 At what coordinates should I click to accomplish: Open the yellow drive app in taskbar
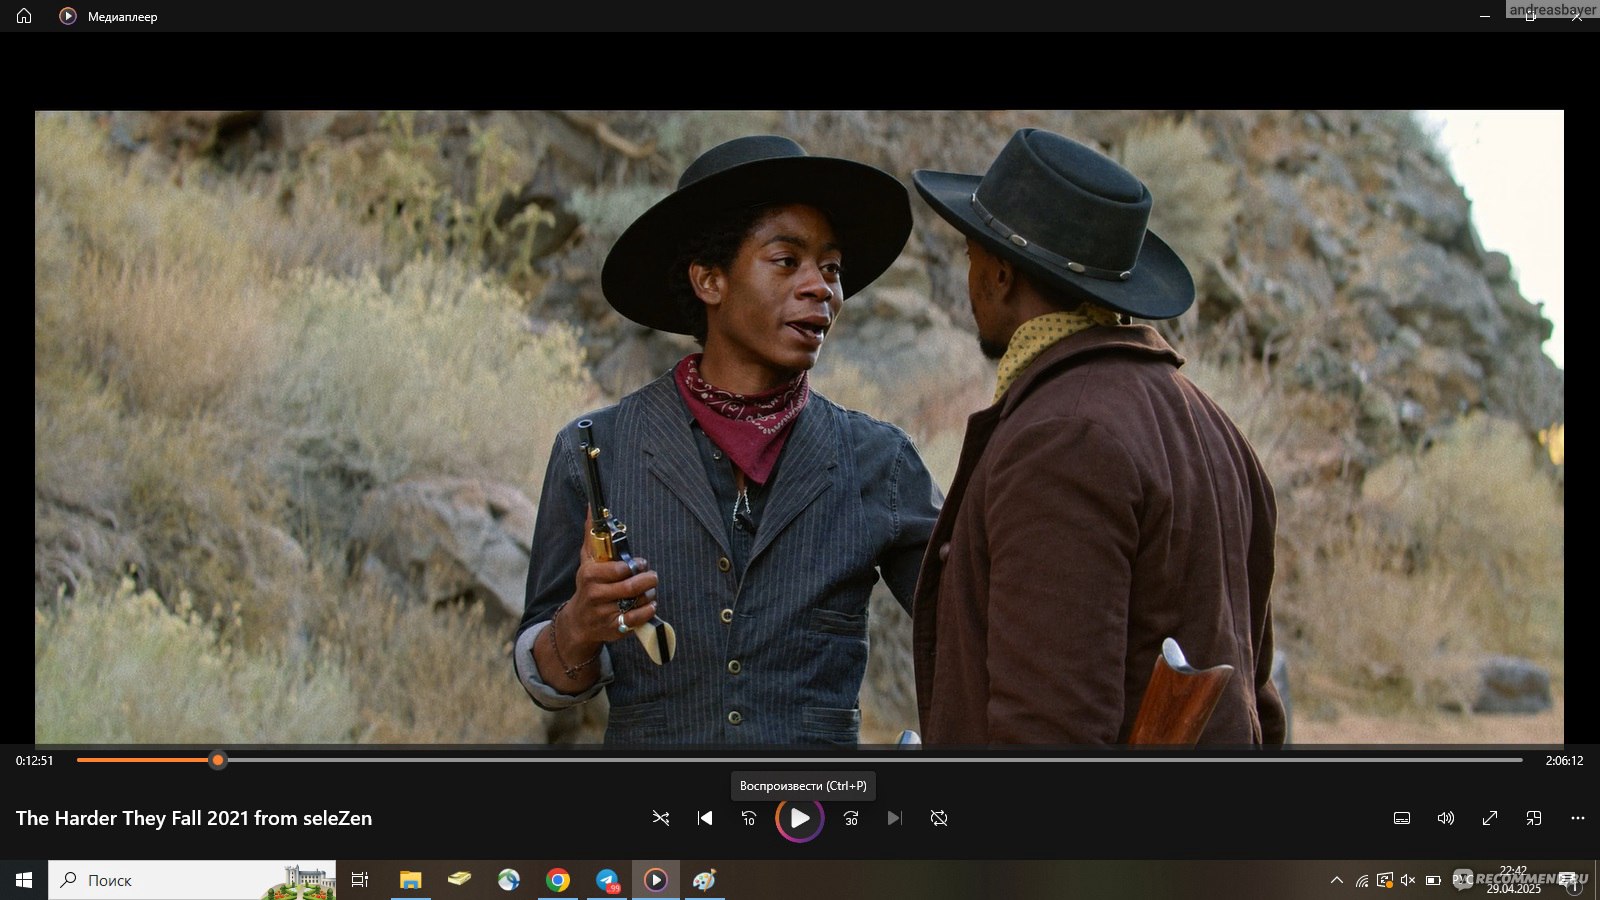(x=459, y=880)
